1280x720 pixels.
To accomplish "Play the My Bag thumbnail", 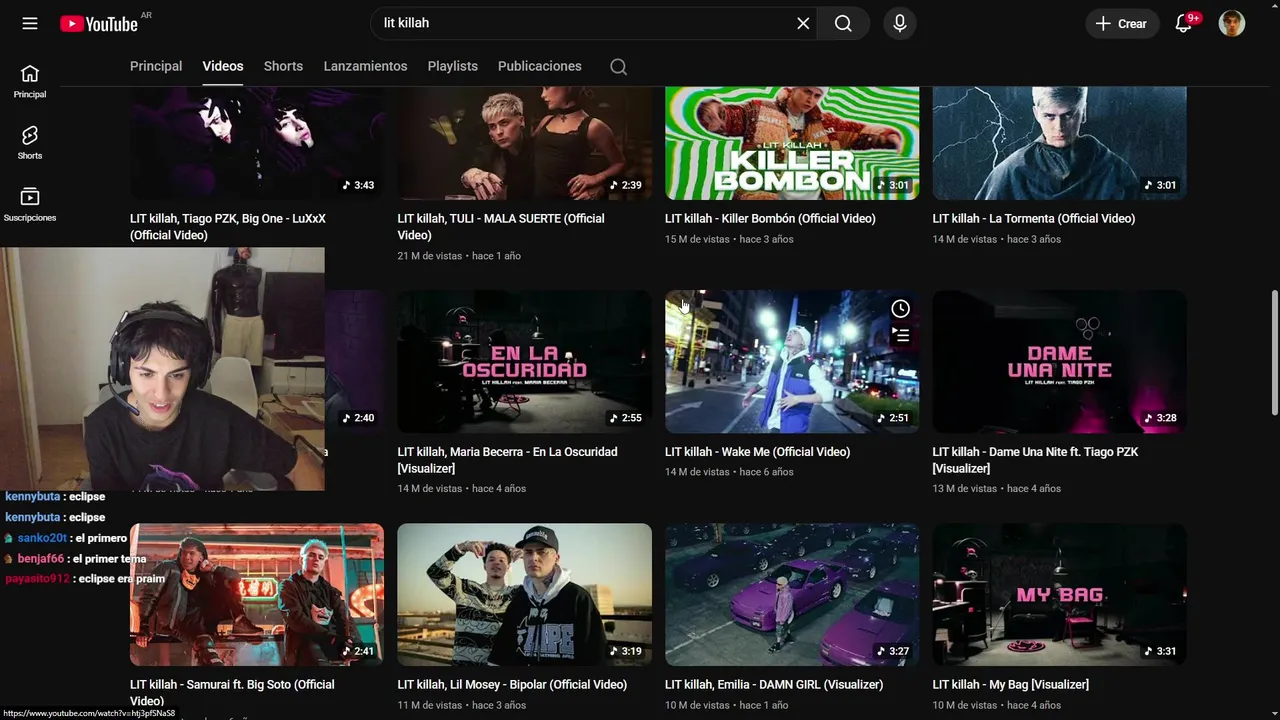I will [1059, 595].
